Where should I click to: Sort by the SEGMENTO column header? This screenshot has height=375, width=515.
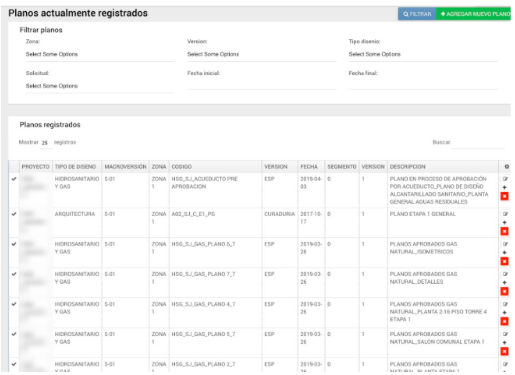coord(342,167)
